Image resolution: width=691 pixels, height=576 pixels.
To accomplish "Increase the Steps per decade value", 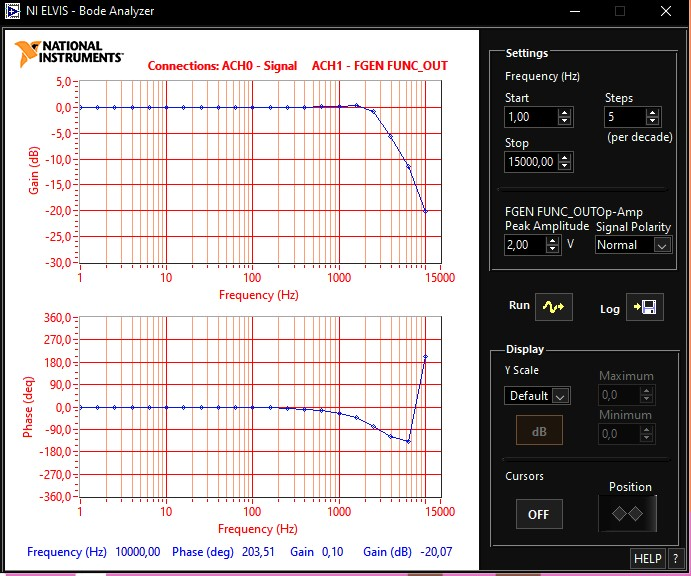I will point(652,113).
